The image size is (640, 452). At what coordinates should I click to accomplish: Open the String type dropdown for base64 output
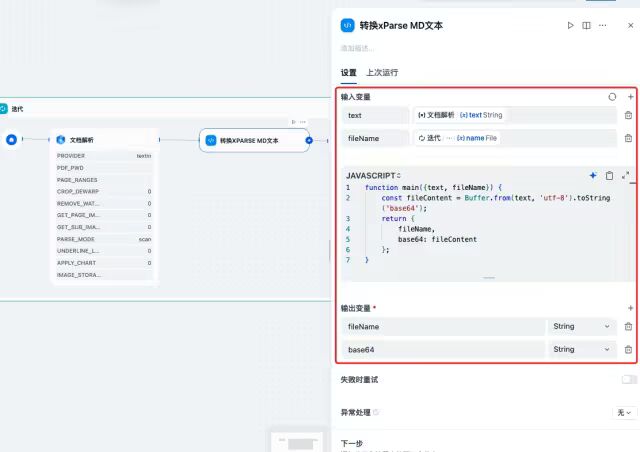click(581, 349)
